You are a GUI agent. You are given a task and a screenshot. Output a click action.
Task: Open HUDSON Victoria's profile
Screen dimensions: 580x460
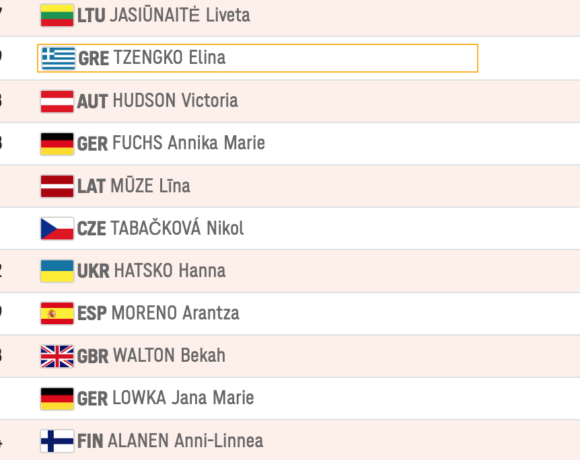click(175, 101)
